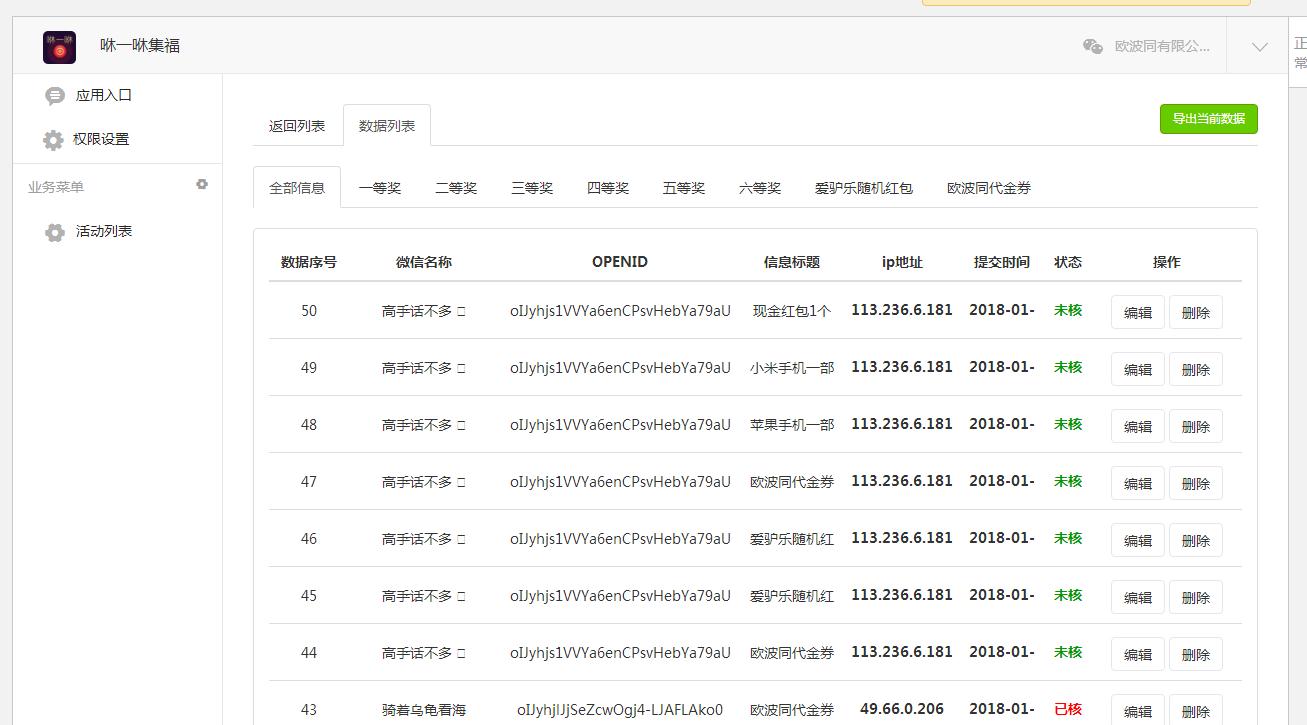
Task: Select the 欧波同代金券 filter tab
Action: pyautogui.click(x=989, y=188)
